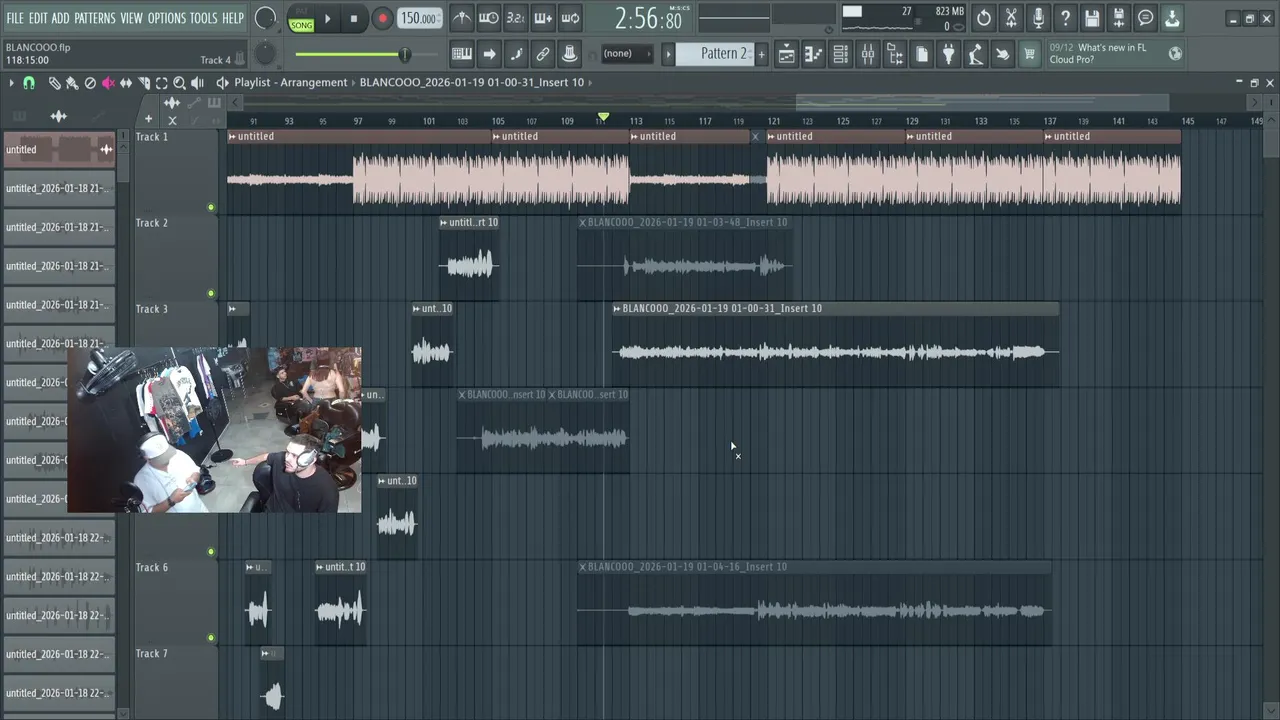Screen dimensions: 1280x720
Task: Toggle the green snap magnet icon
Action: pos(29,83)
